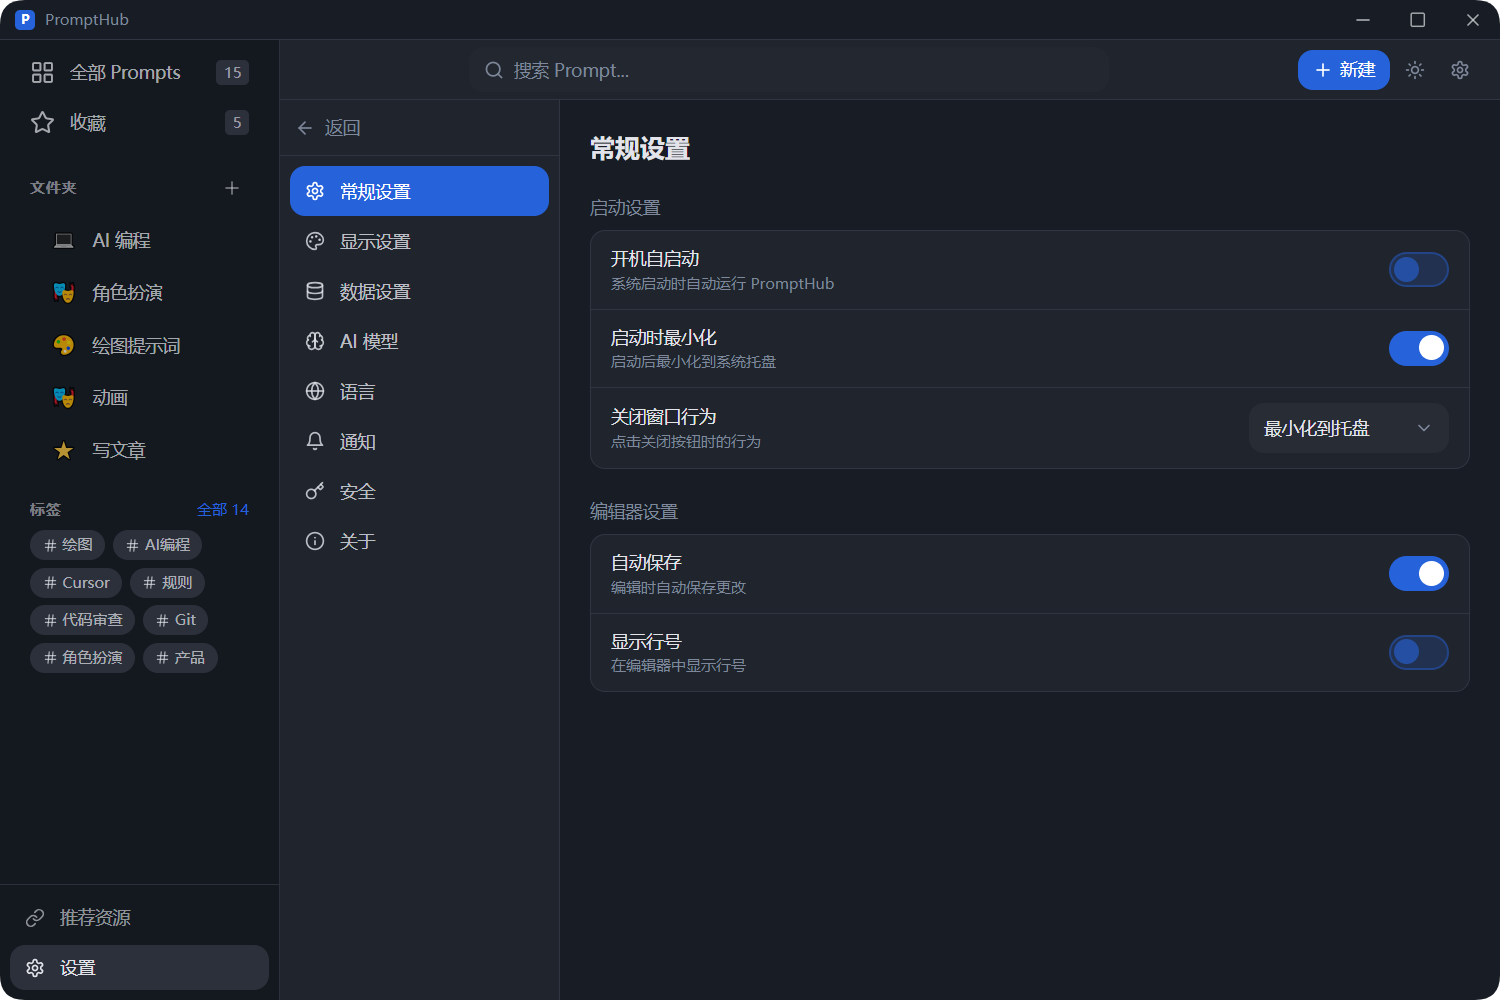This screenshot has width=1500, height=1000.
Task: Click the link icon beside 推荐资源
Action: [35, 917]
